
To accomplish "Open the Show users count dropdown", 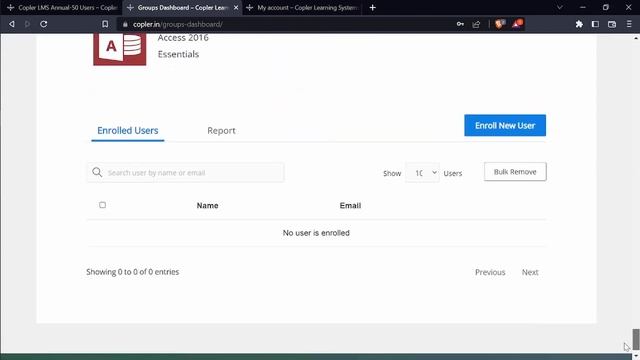I will tap(422, 173).
